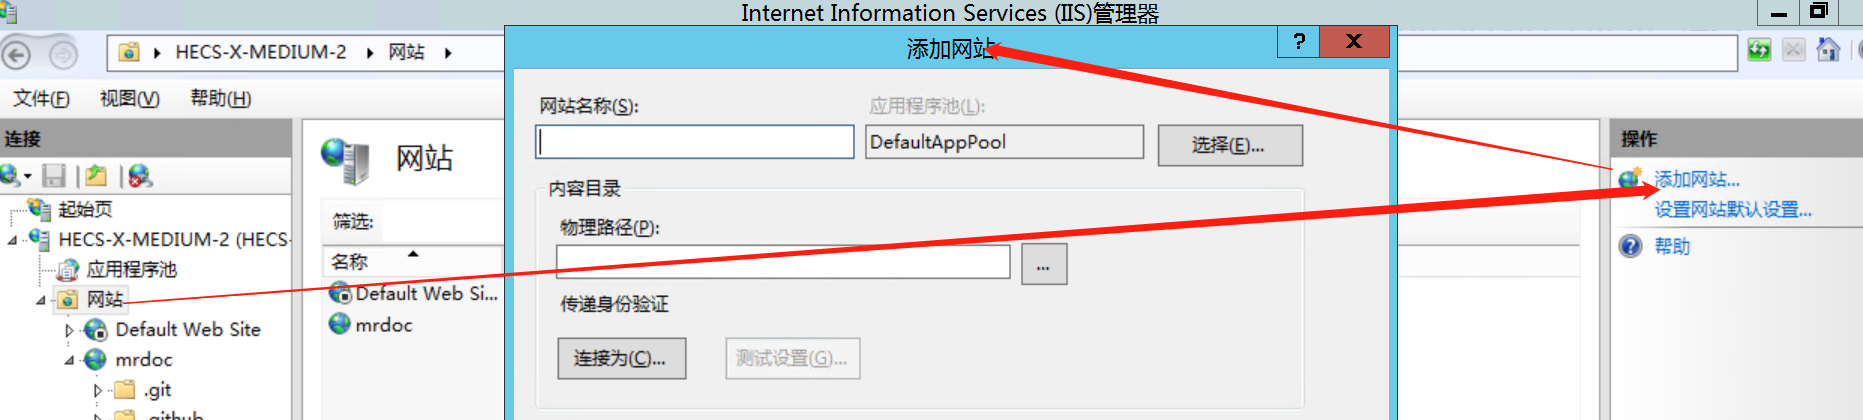Click the 测试设置(G)... button
The width and height of the screenshot is (1863, 420).
pyautogui.click(x=792, y=358)
